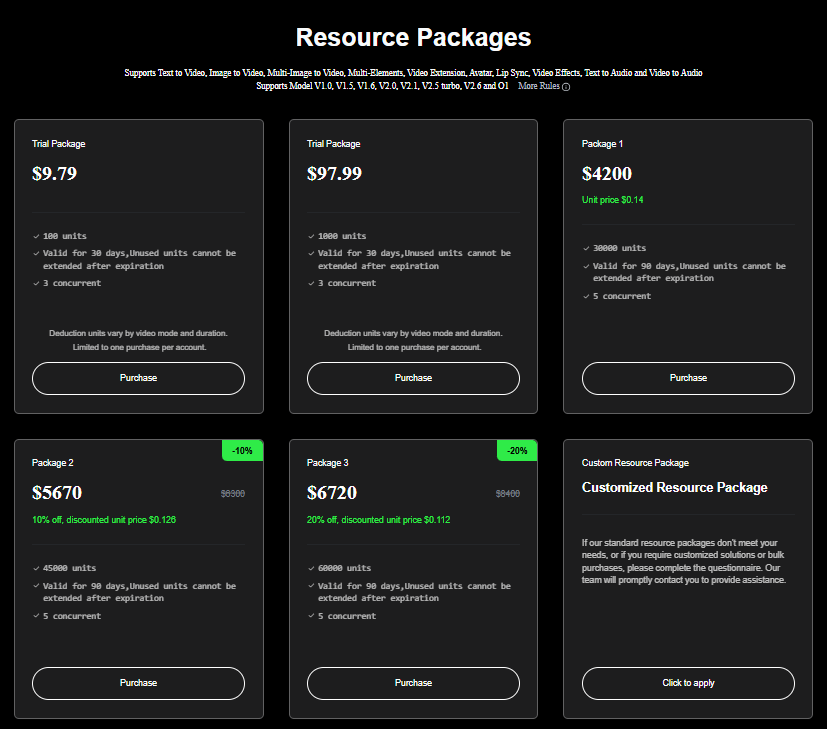Click the checkmark beside 1000 units

coord(311,236)
